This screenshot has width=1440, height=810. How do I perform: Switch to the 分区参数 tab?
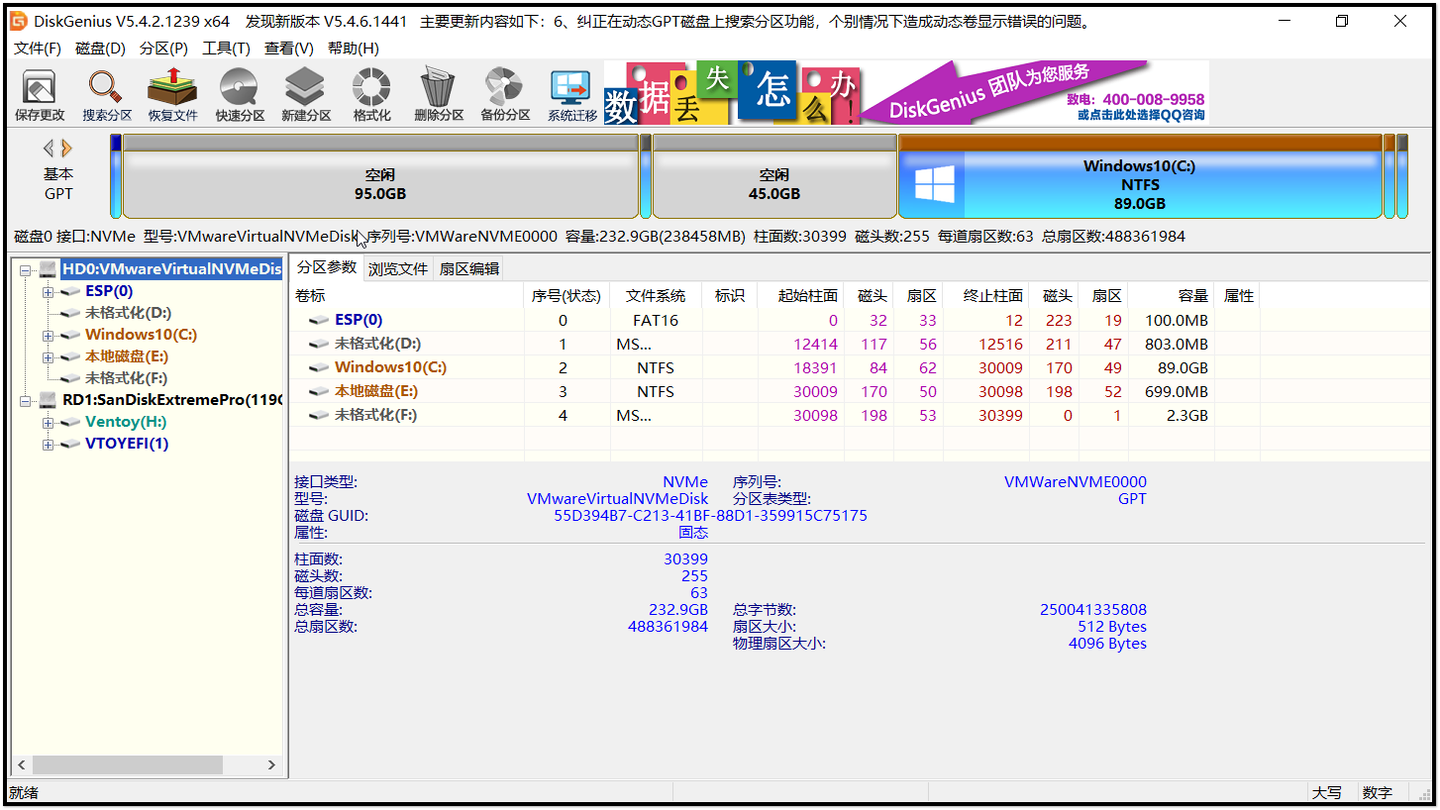[x=326, y=267]
